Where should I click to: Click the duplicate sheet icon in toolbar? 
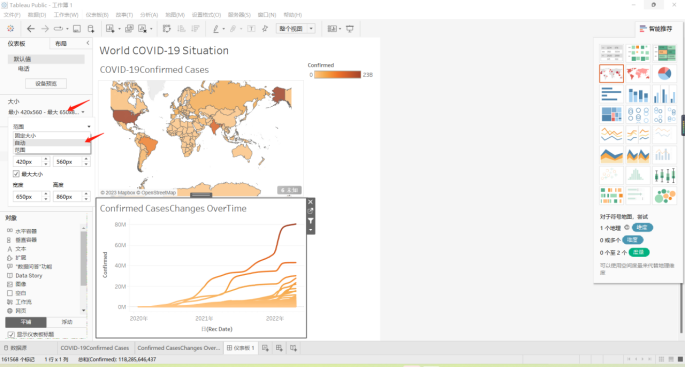[129, 29]
